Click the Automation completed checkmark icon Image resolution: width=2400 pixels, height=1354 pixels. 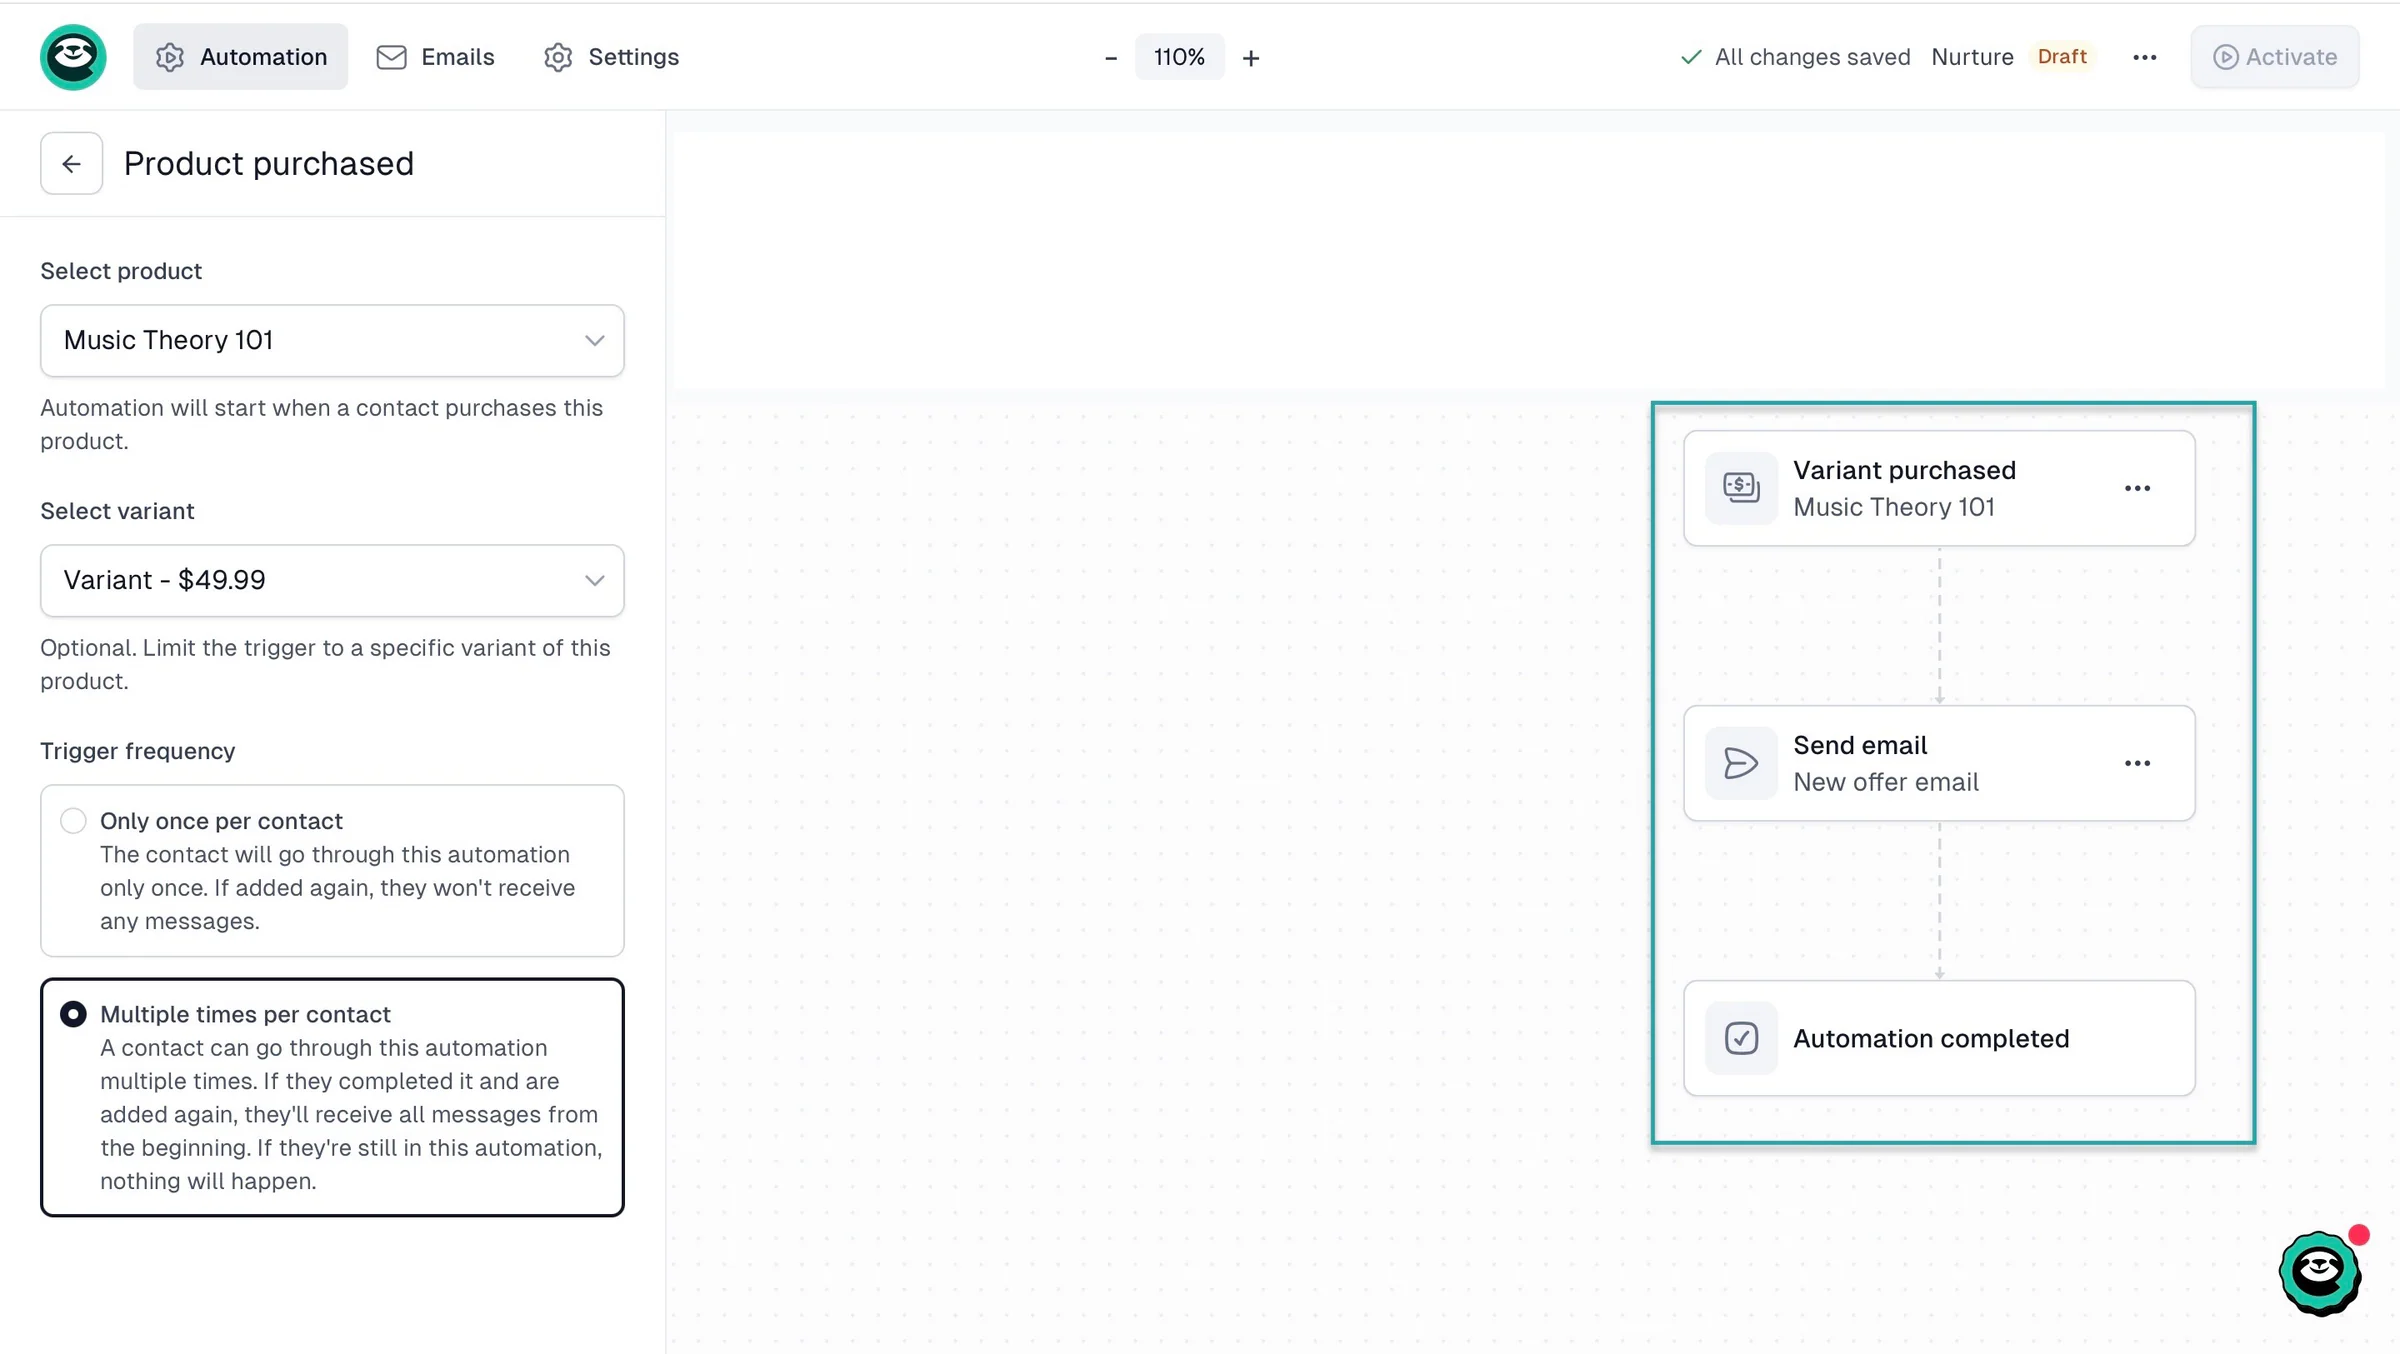click(x=1741, y=1038)
